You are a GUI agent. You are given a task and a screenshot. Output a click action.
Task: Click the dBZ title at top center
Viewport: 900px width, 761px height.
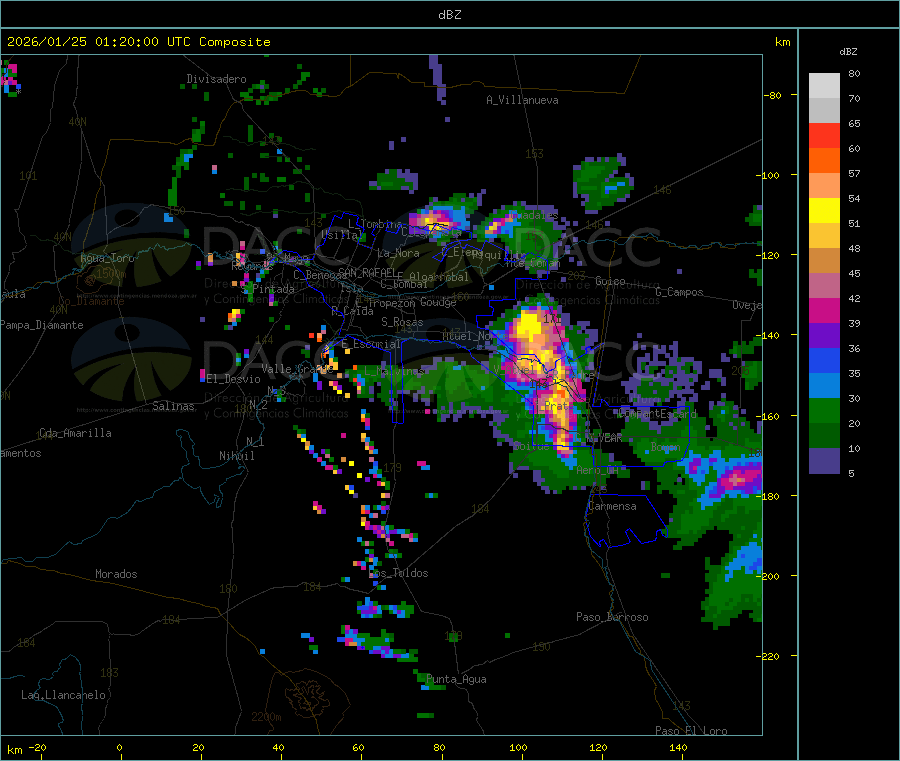449,15
